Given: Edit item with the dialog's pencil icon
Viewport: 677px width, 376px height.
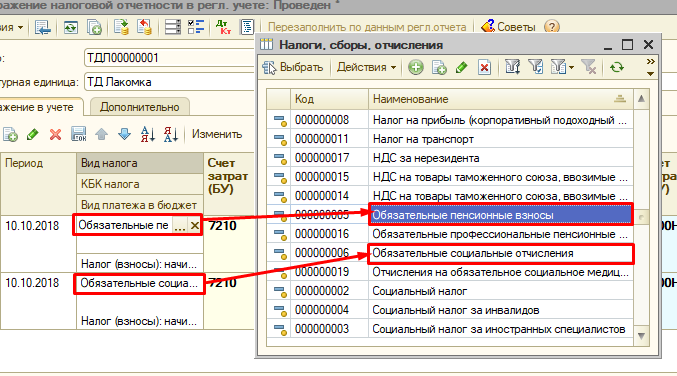Looking at the screenshot, I should click(x=461, y=67).
